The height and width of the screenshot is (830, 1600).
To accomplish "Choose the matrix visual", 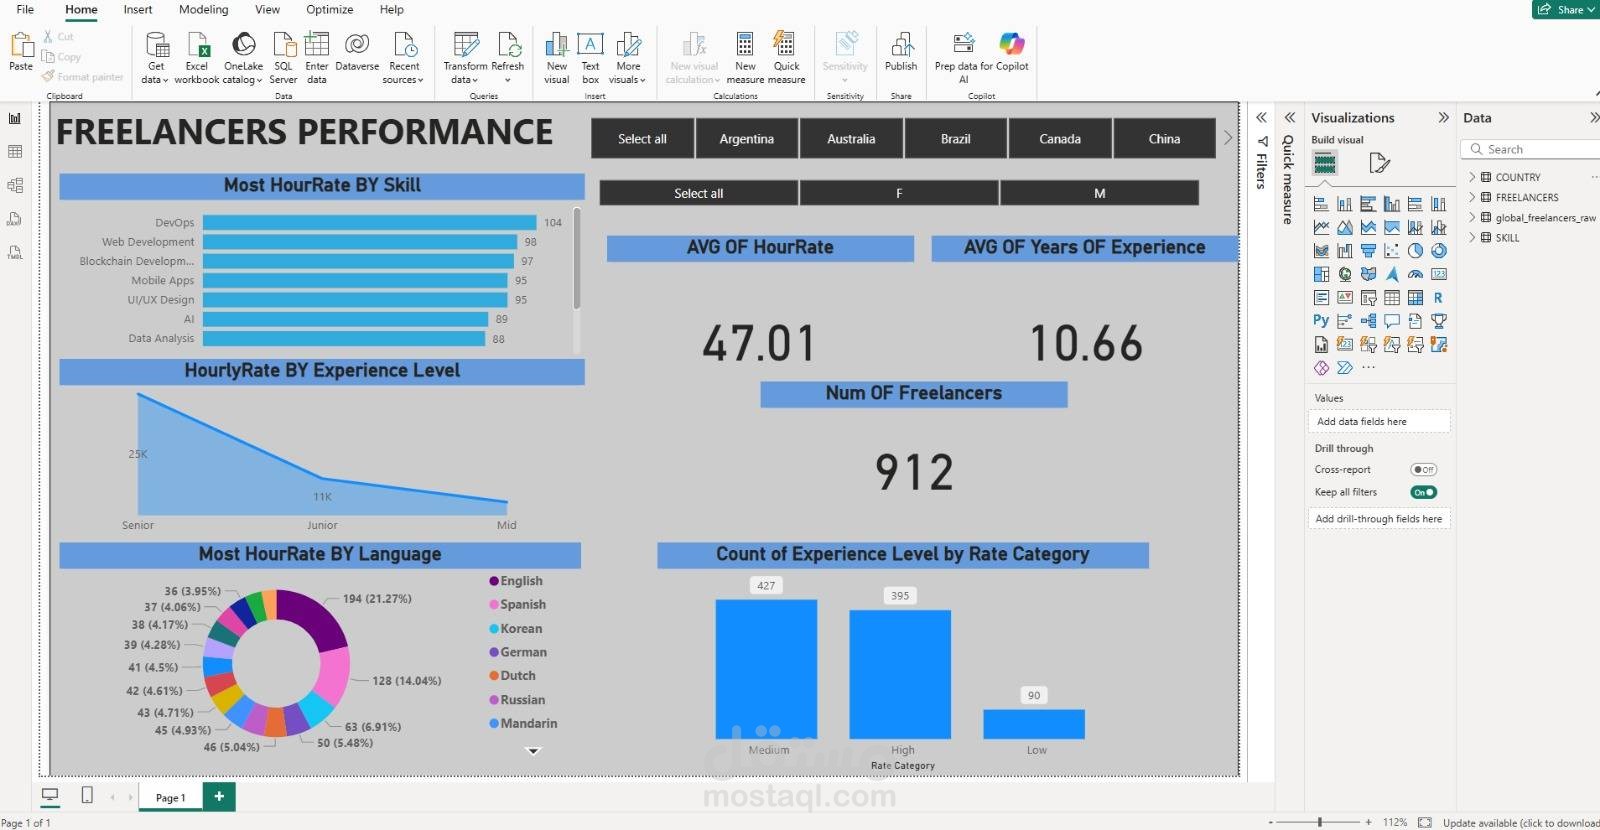I will [1415, 298].
